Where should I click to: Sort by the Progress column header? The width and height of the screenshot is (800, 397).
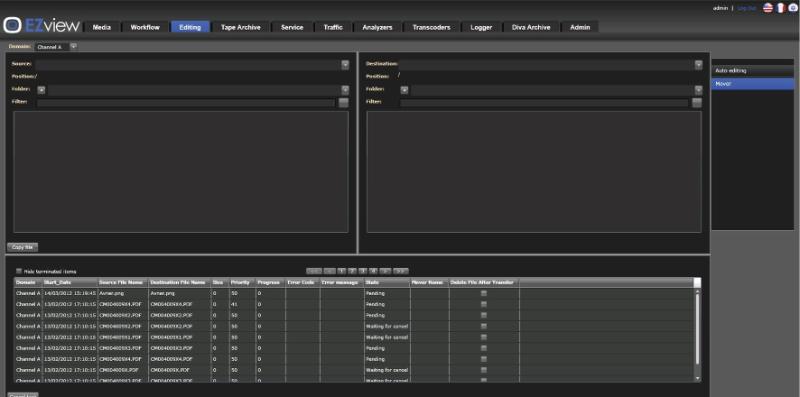270,282
